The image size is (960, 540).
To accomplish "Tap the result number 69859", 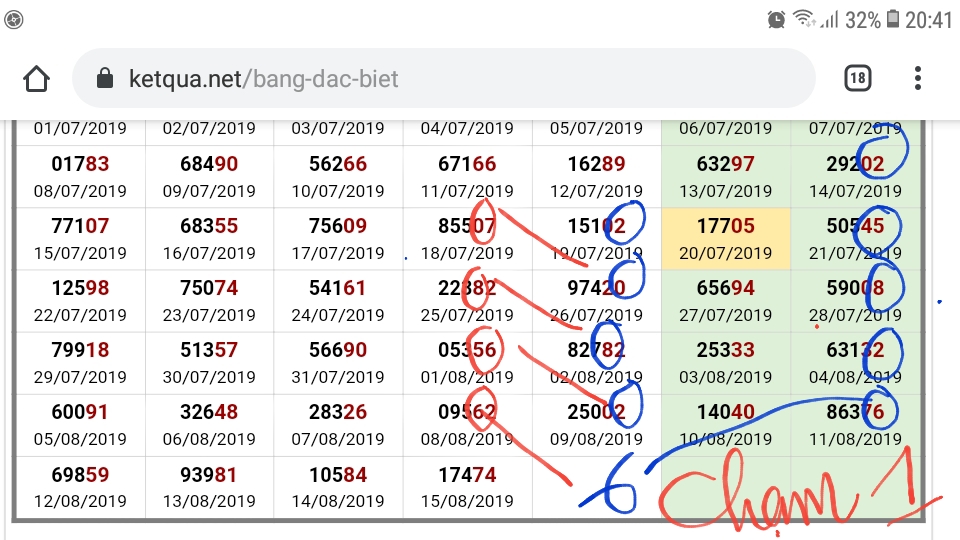I will pos(80,474).
